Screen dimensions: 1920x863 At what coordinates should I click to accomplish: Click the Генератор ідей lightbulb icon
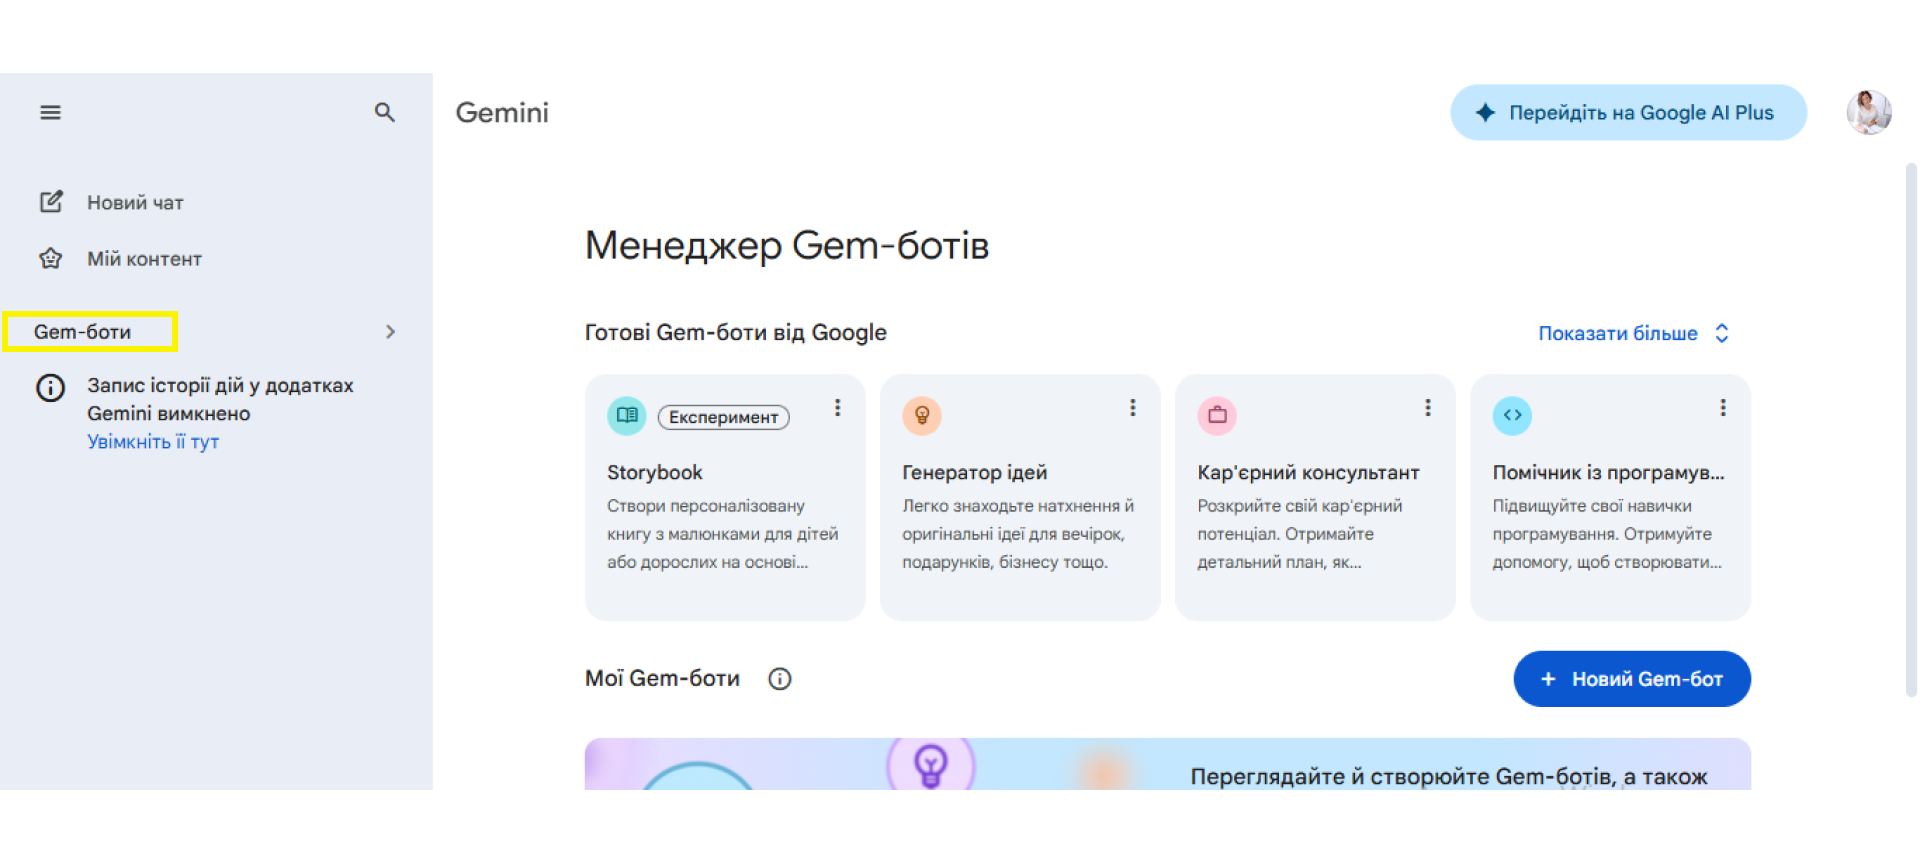pos(922,415)
